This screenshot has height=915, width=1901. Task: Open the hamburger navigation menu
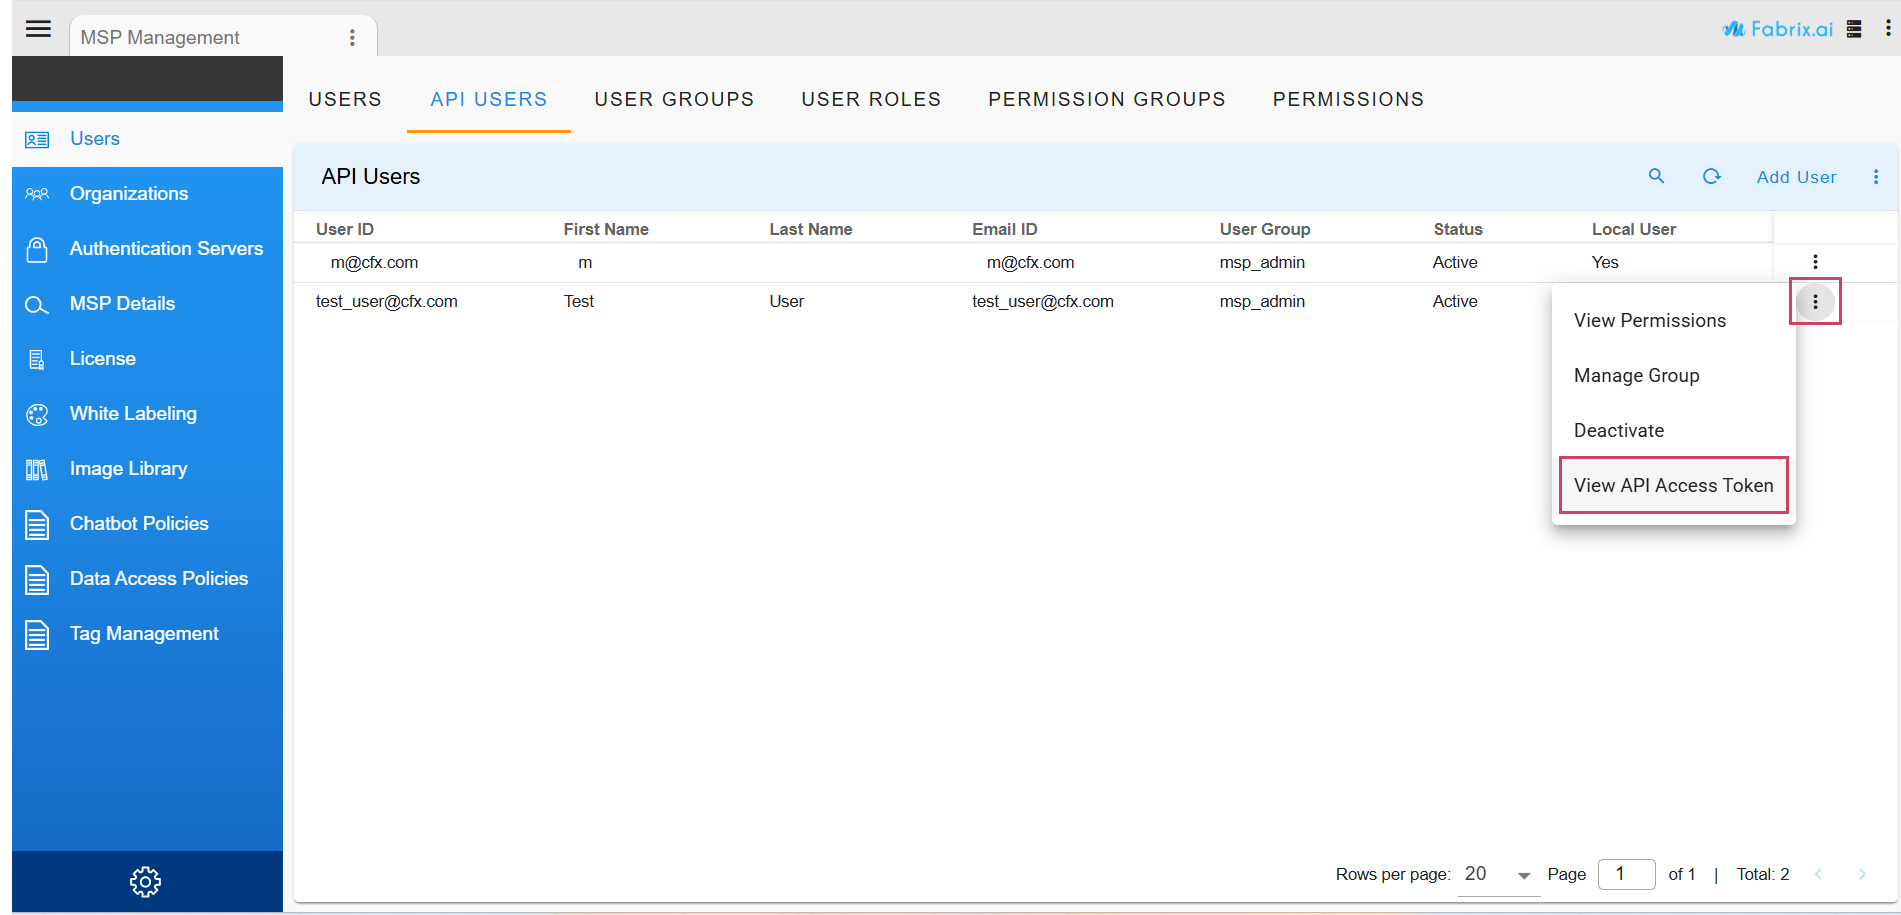(38, 28)
